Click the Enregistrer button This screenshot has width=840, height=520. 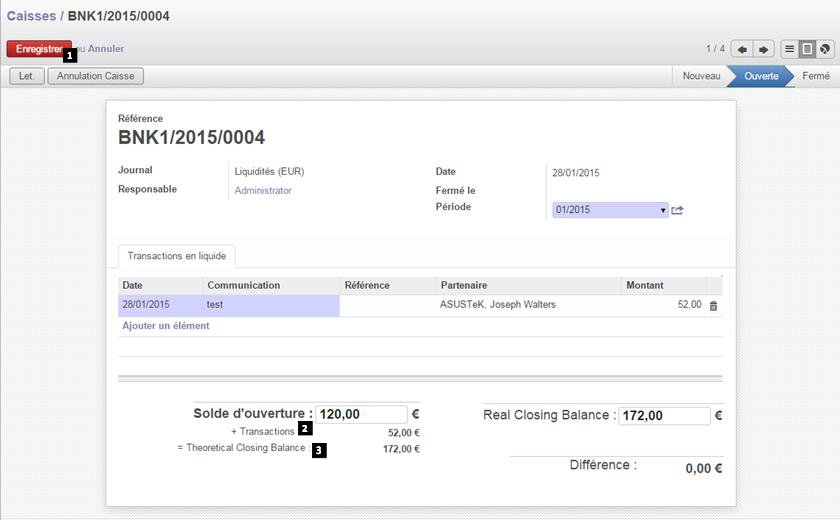point(39,49)
